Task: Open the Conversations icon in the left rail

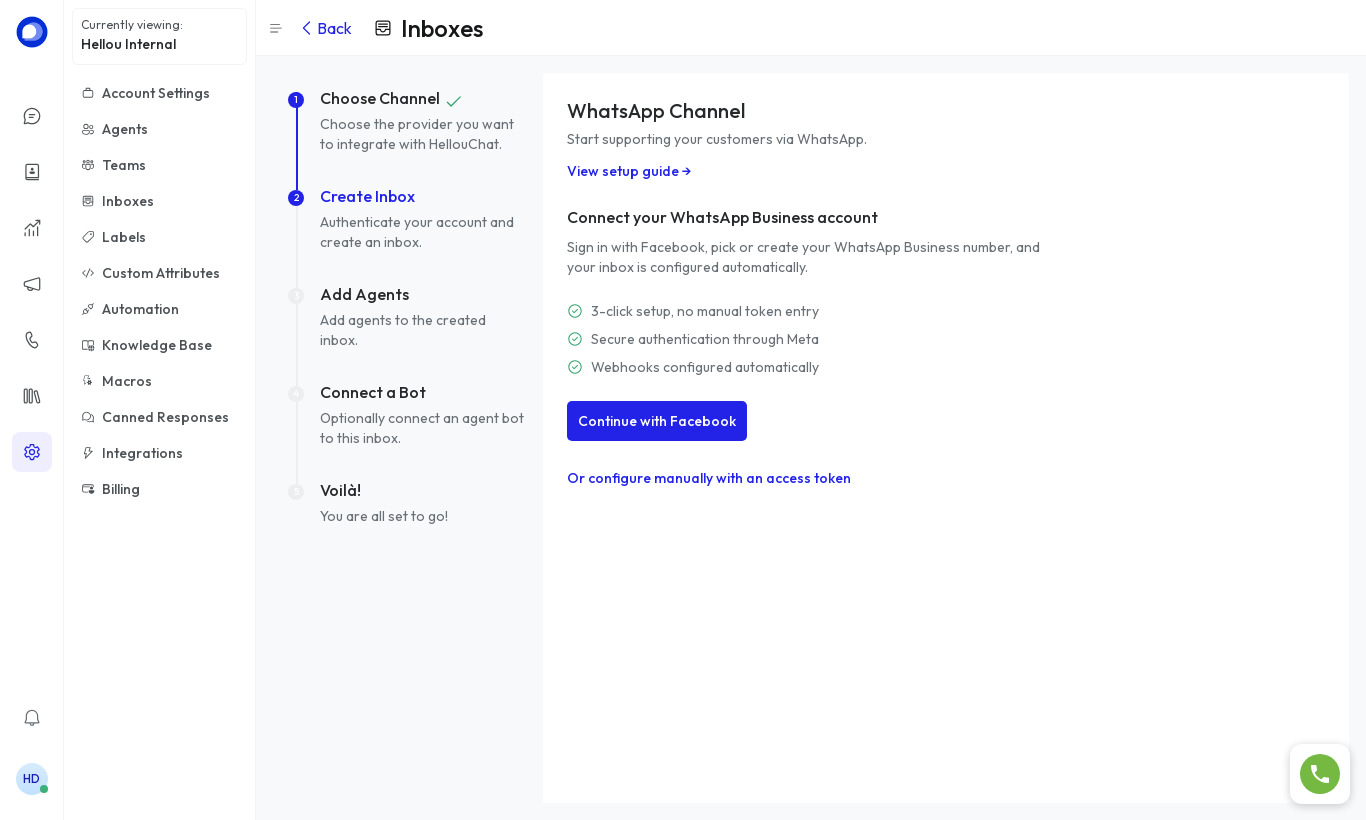Action: pyautogui.click(x=32, y=116)
